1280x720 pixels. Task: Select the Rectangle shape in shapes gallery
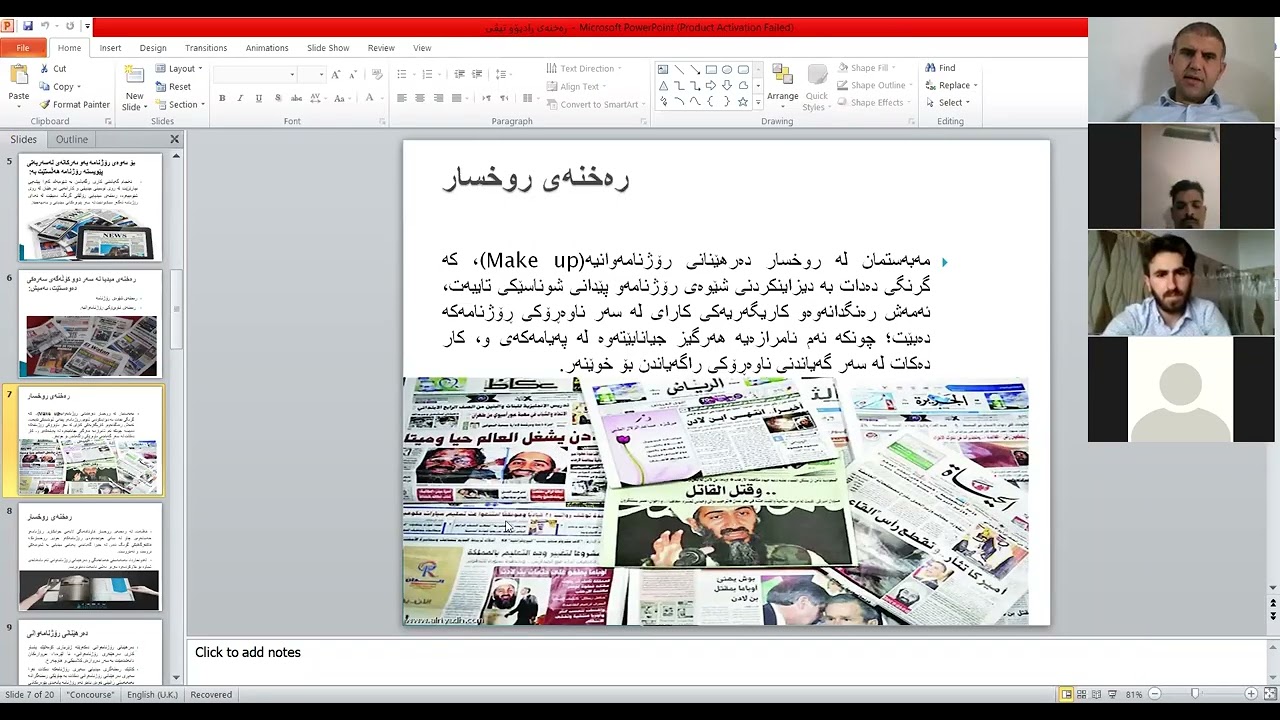[x=711, y=70]
